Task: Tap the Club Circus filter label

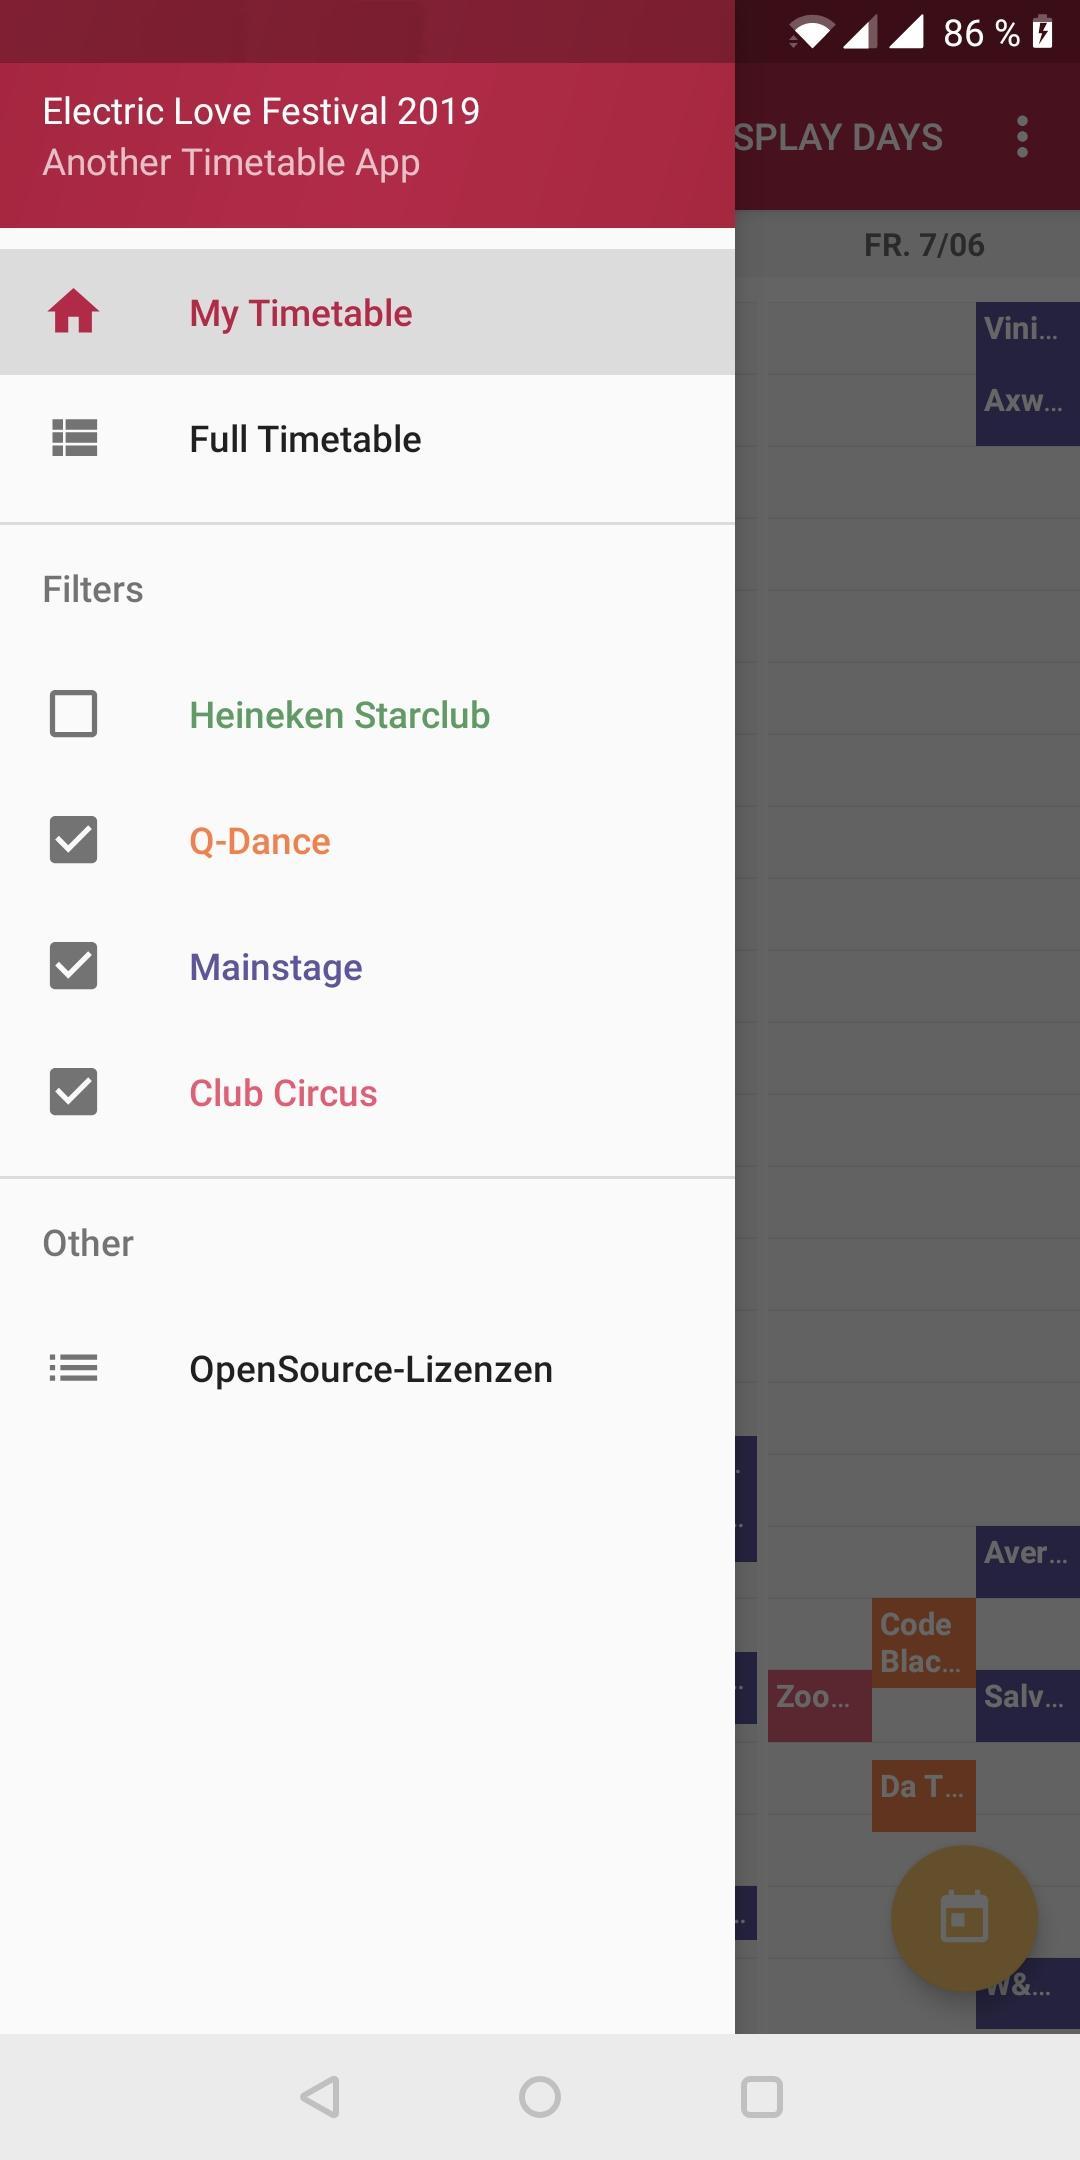Action: pyautogui.click(x=283, y=1093)
